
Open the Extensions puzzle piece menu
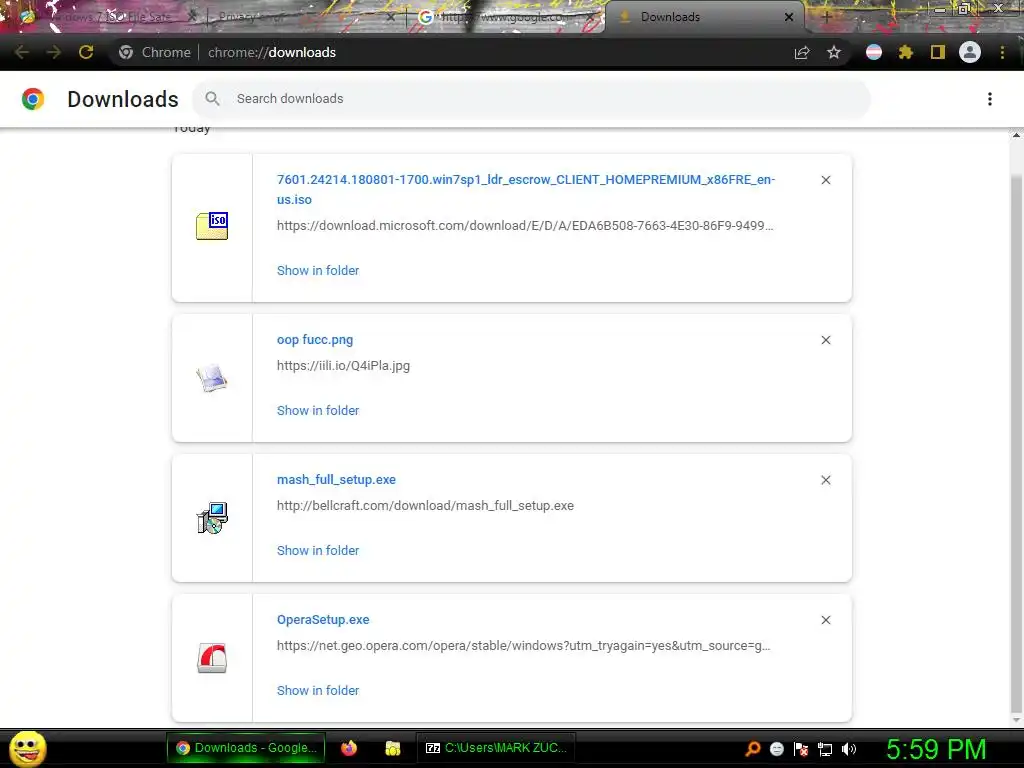point(906,52)
